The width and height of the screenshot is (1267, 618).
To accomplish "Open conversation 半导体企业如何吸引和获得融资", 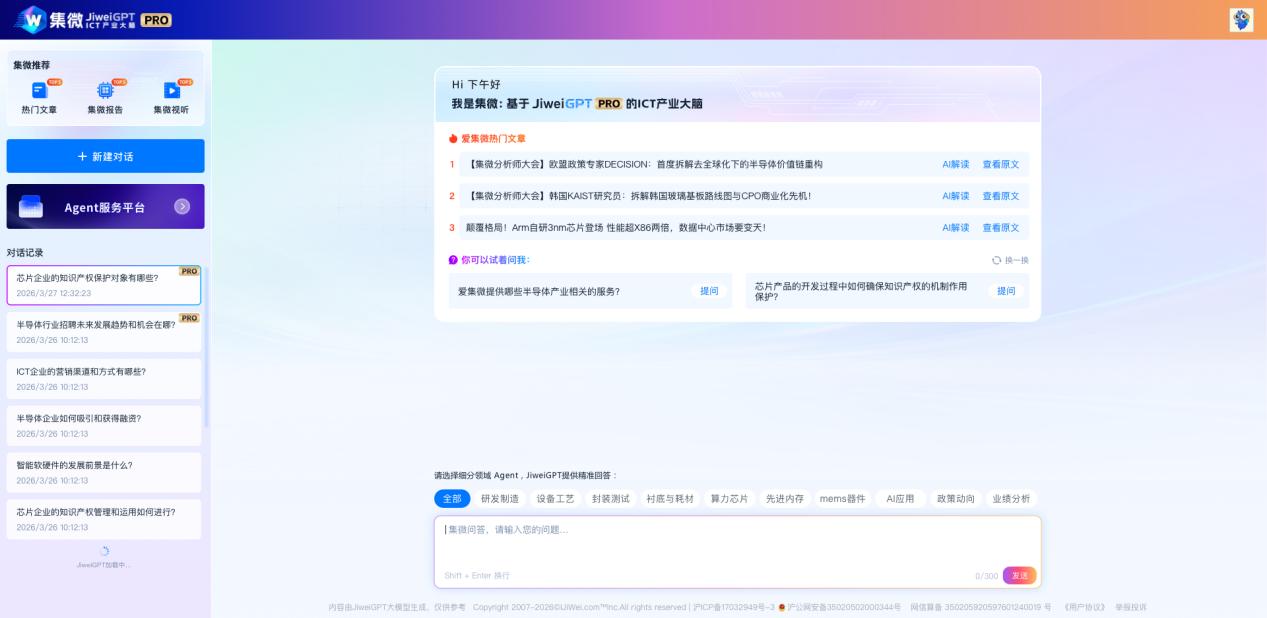I will (104, 425).
